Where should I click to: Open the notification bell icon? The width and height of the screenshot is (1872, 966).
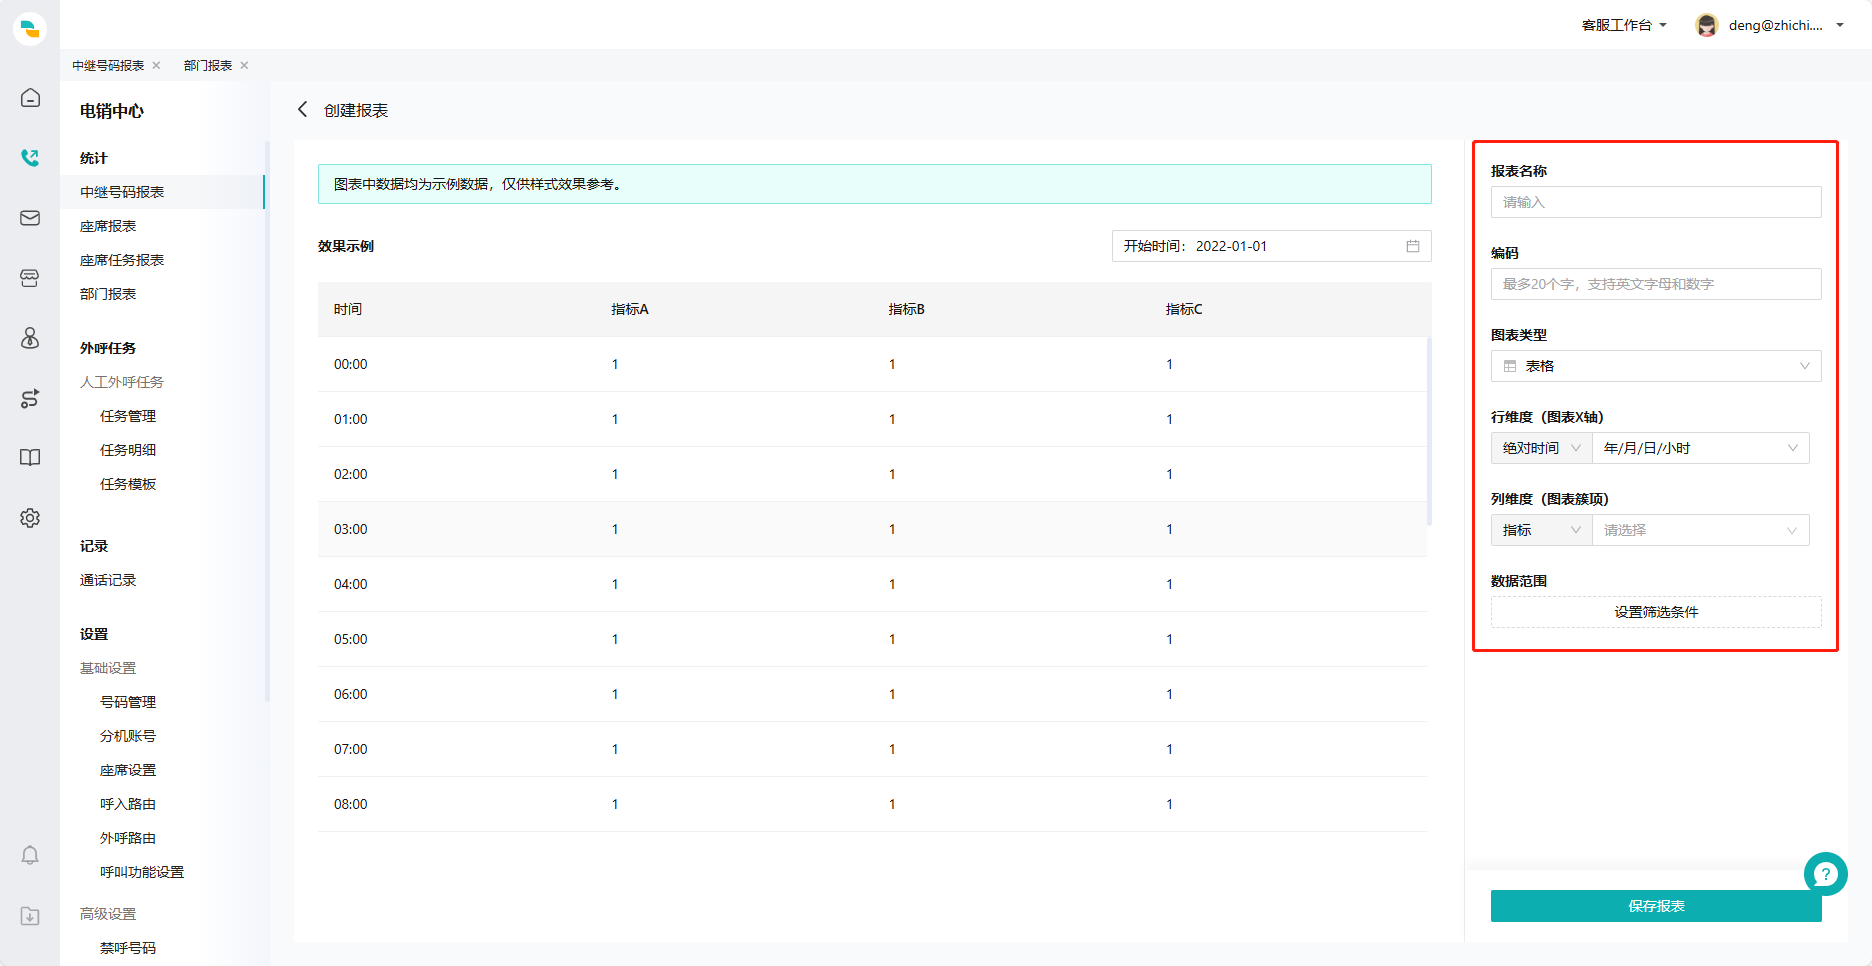(30, 855)
